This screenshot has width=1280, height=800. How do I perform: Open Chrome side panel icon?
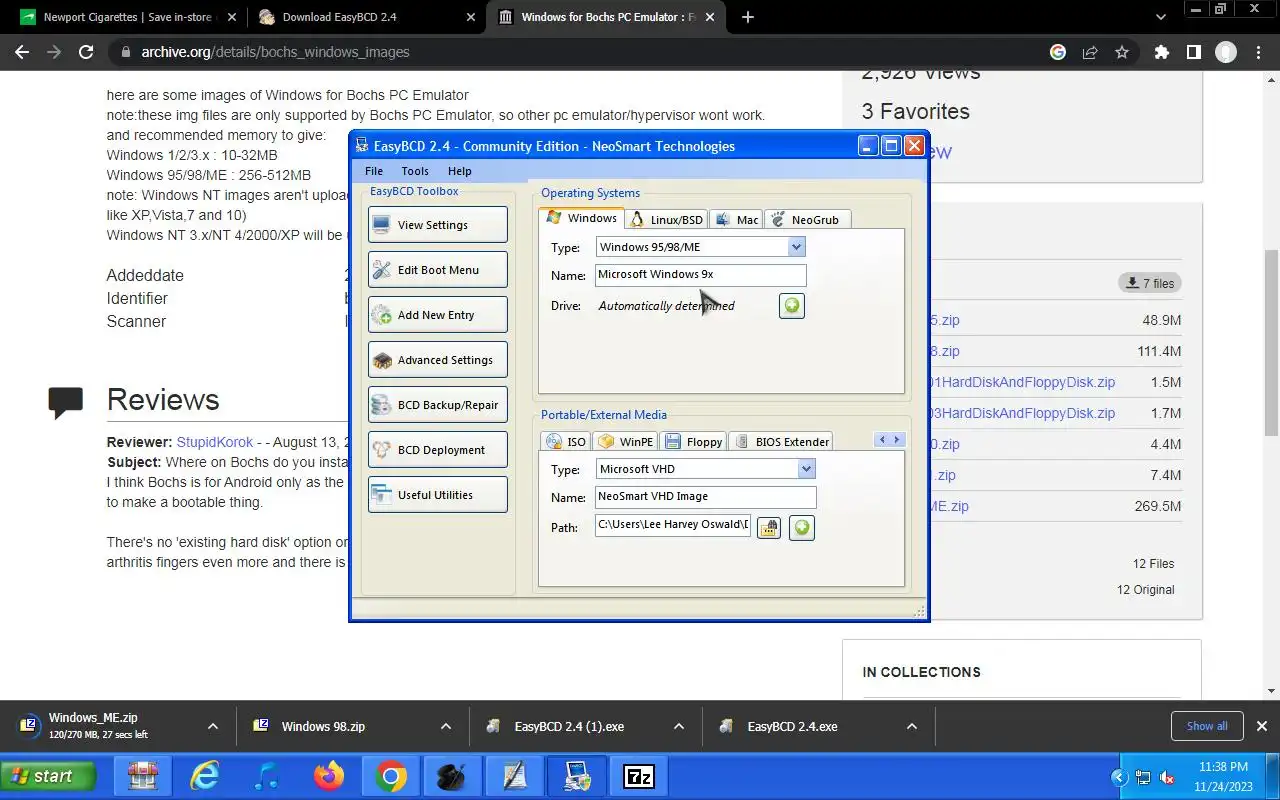pyautogui.click(x=1193, y=52)
